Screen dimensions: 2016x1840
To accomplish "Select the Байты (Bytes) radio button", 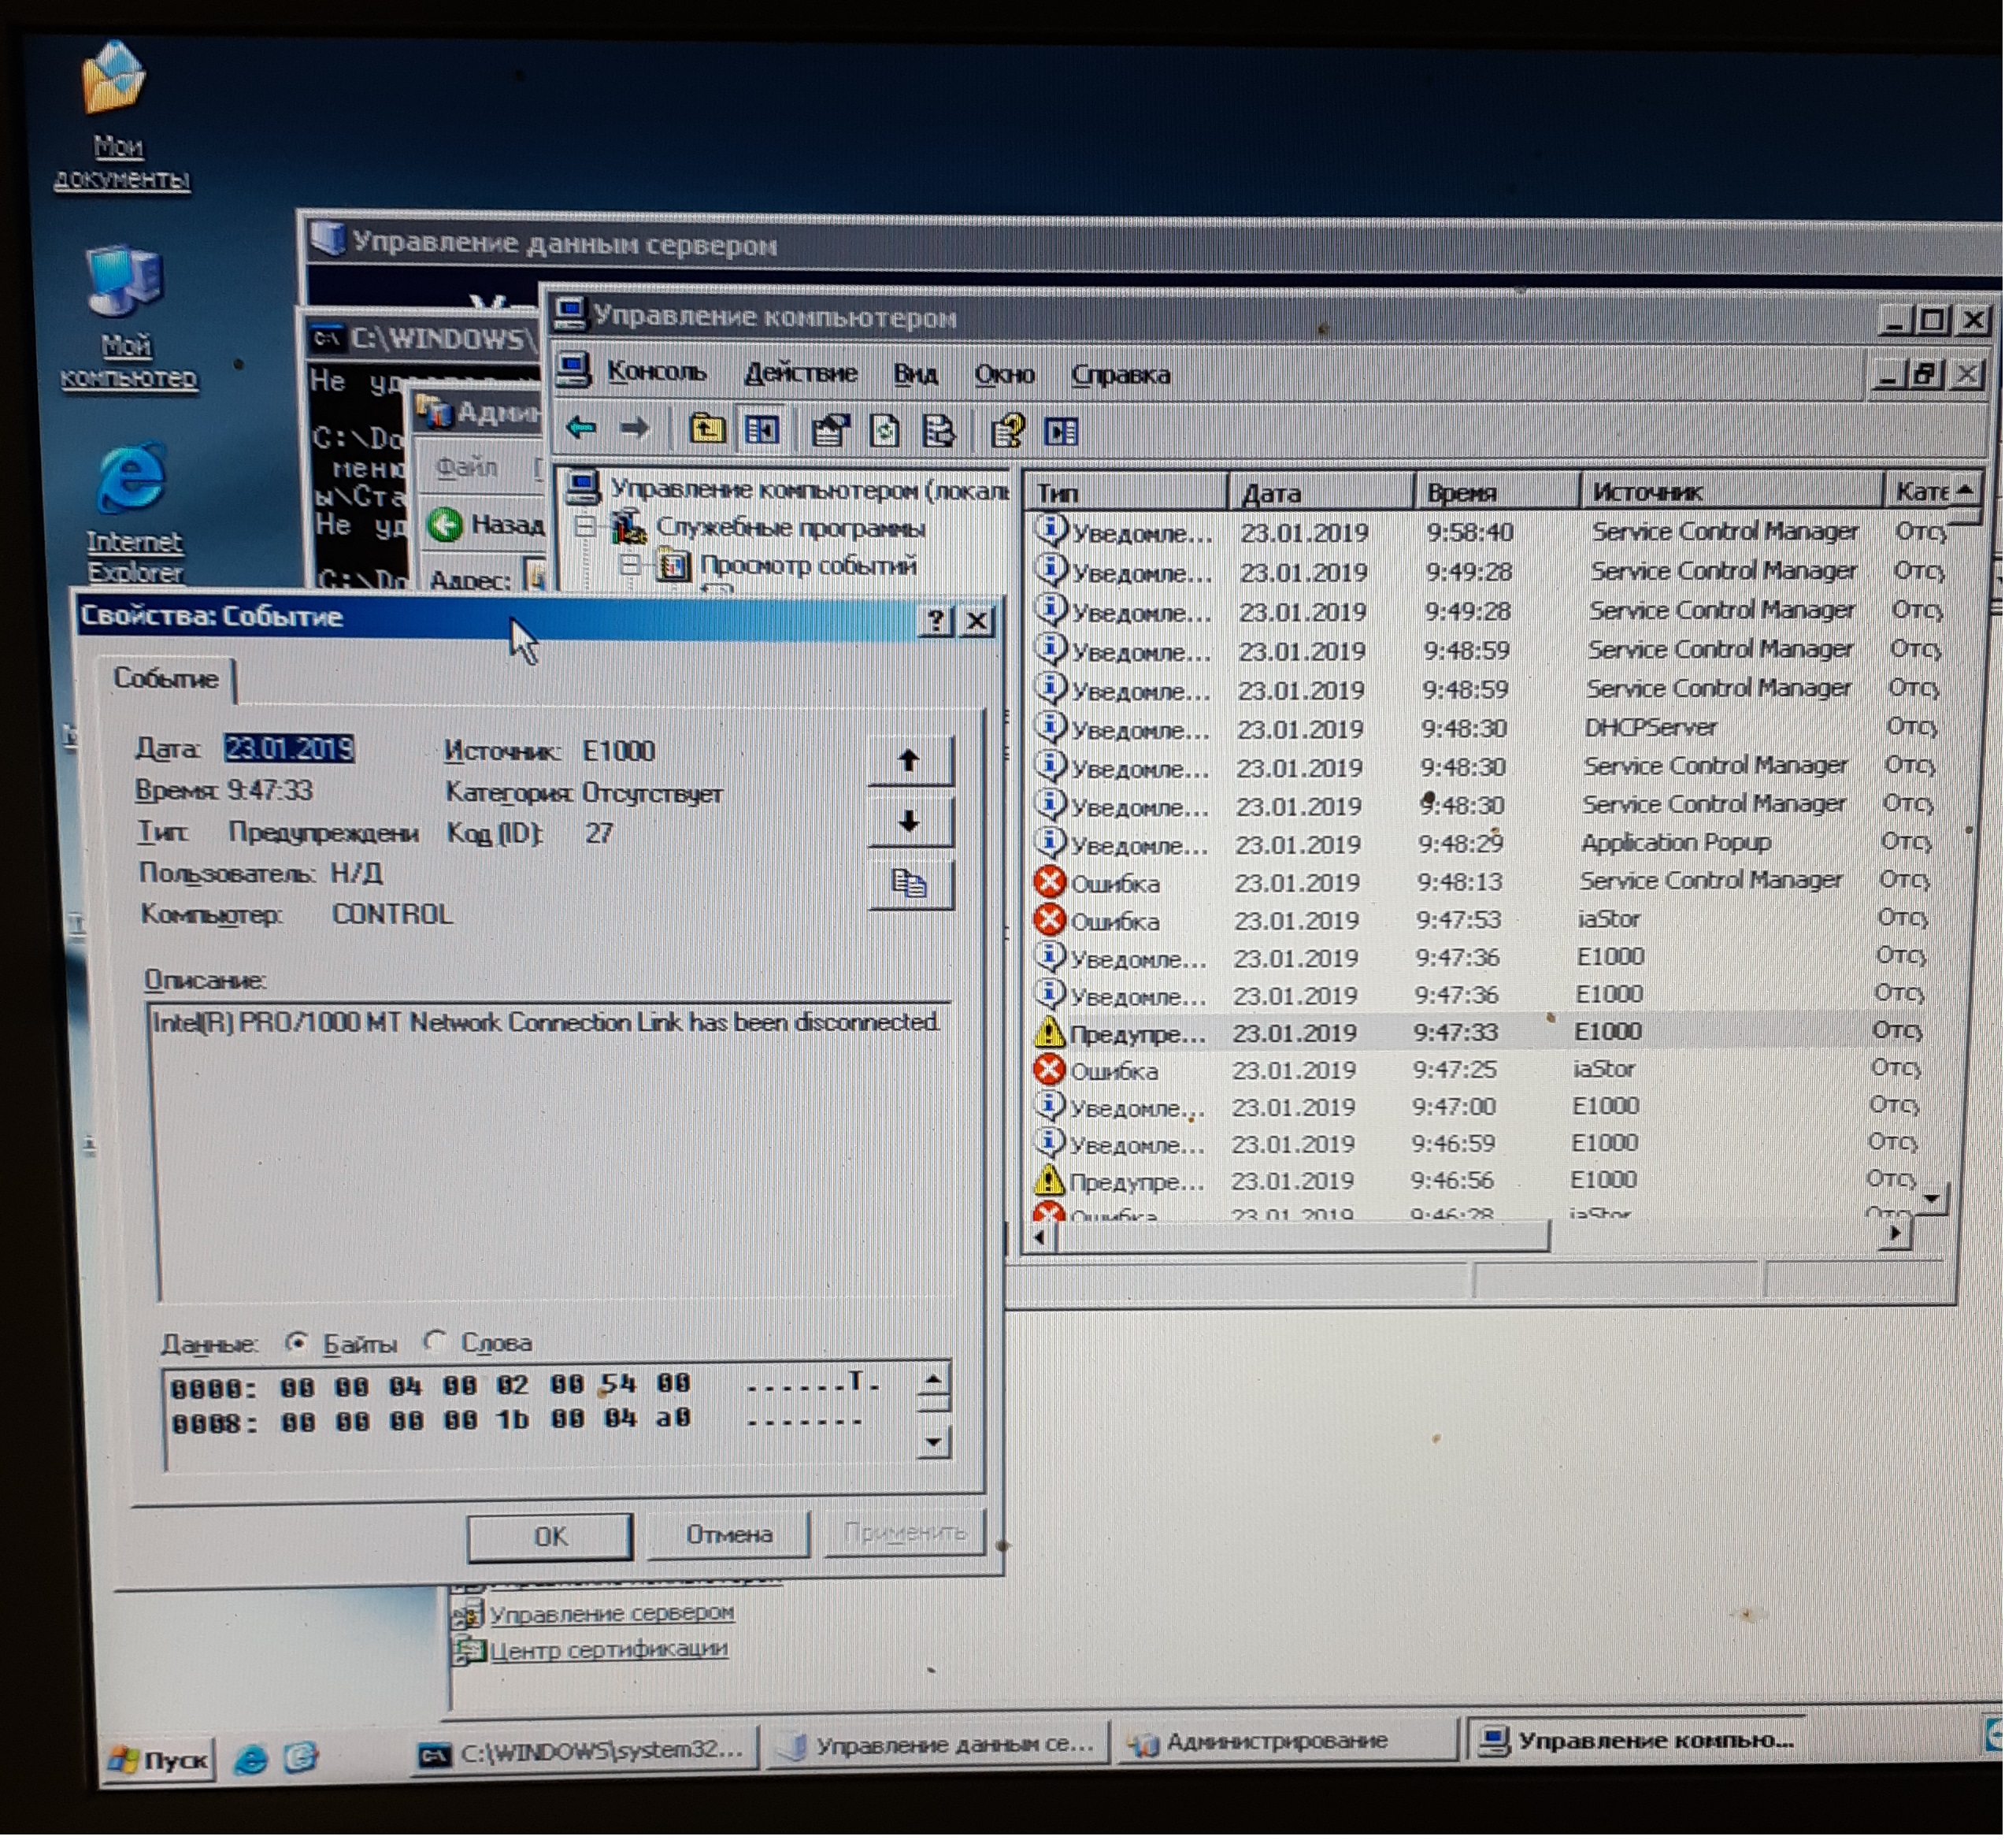I will pyautogui.click(x=296, y=1342).
